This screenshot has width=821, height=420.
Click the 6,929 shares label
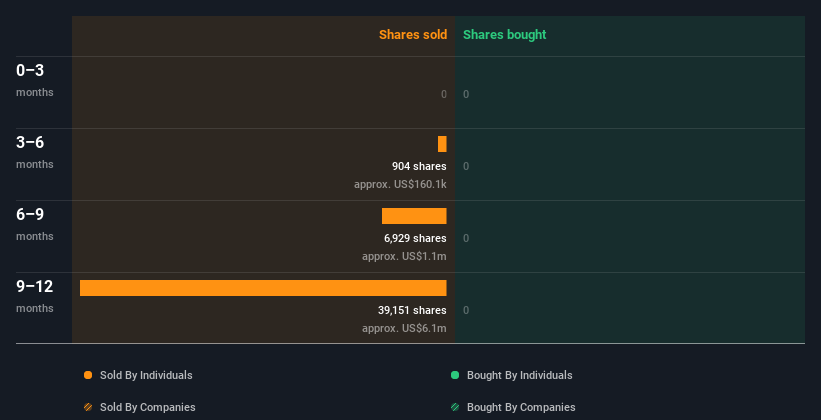(x=415, y=238)
